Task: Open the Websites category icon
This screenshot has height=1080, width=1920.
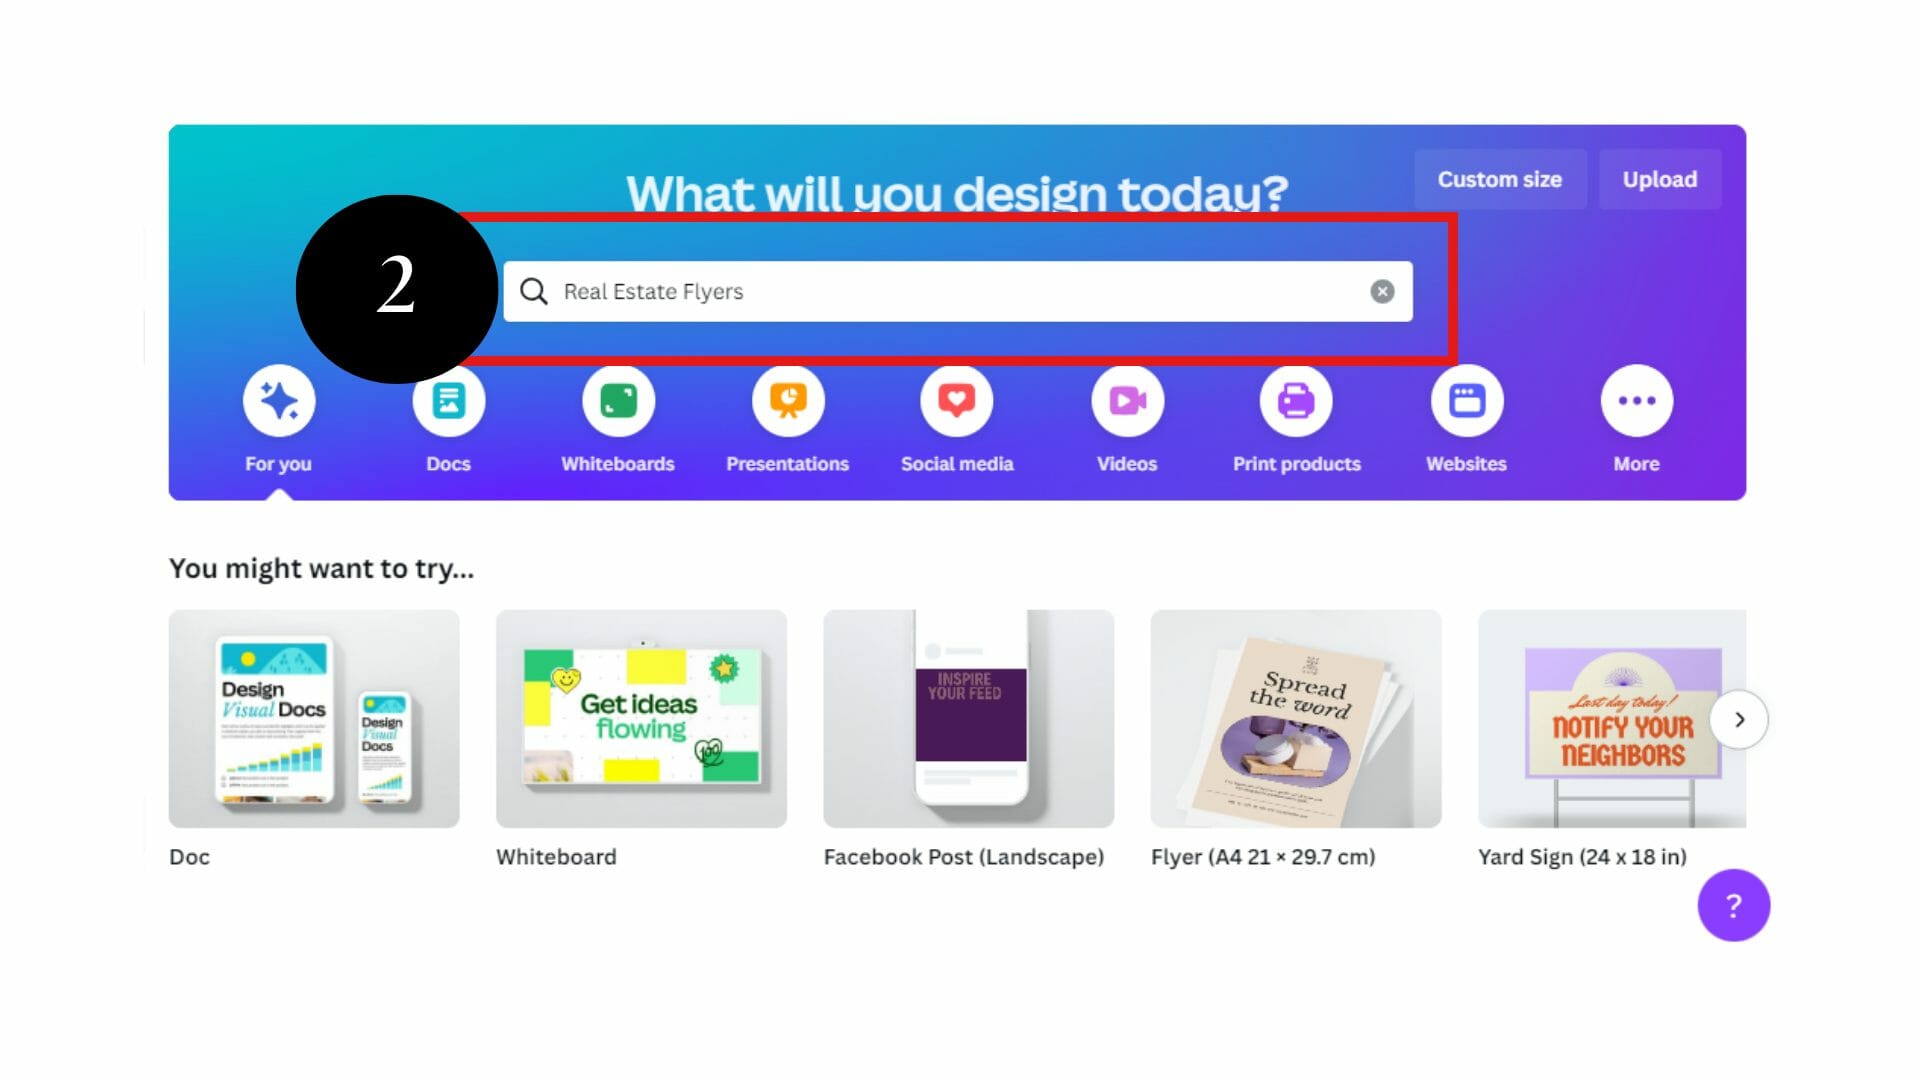Action: 1467,401
